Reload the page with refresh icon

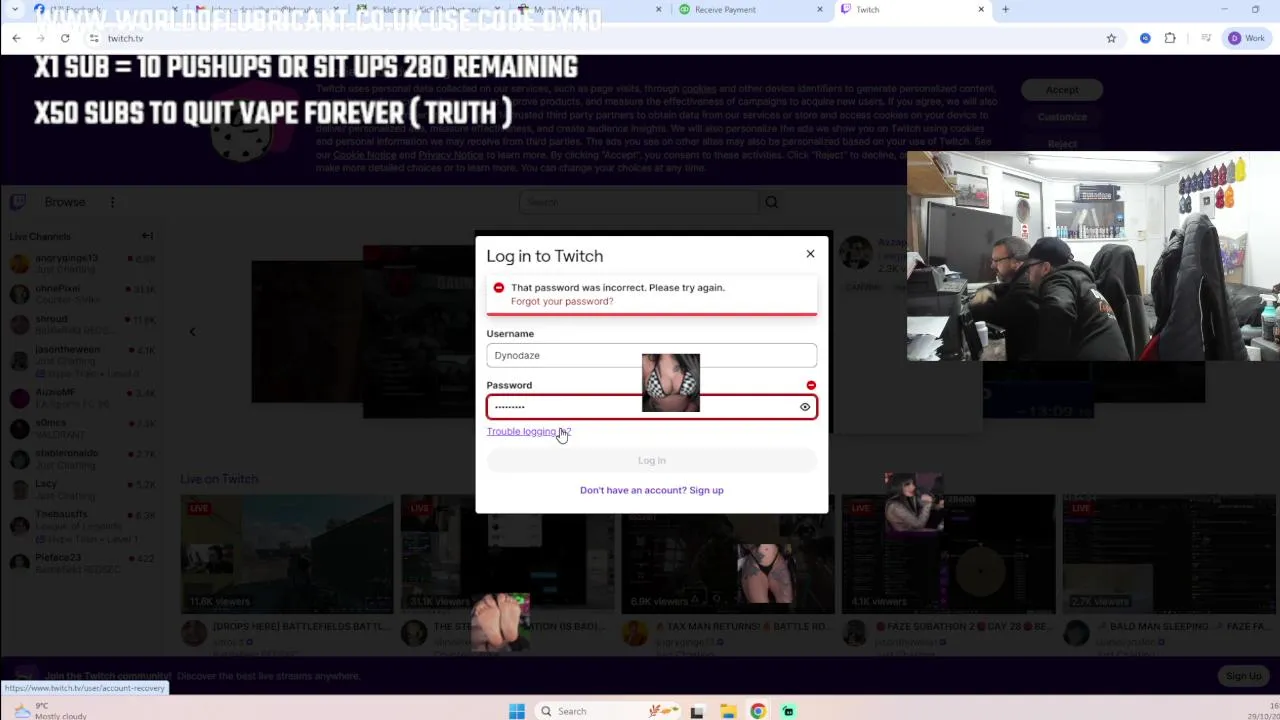pos(65,38)
